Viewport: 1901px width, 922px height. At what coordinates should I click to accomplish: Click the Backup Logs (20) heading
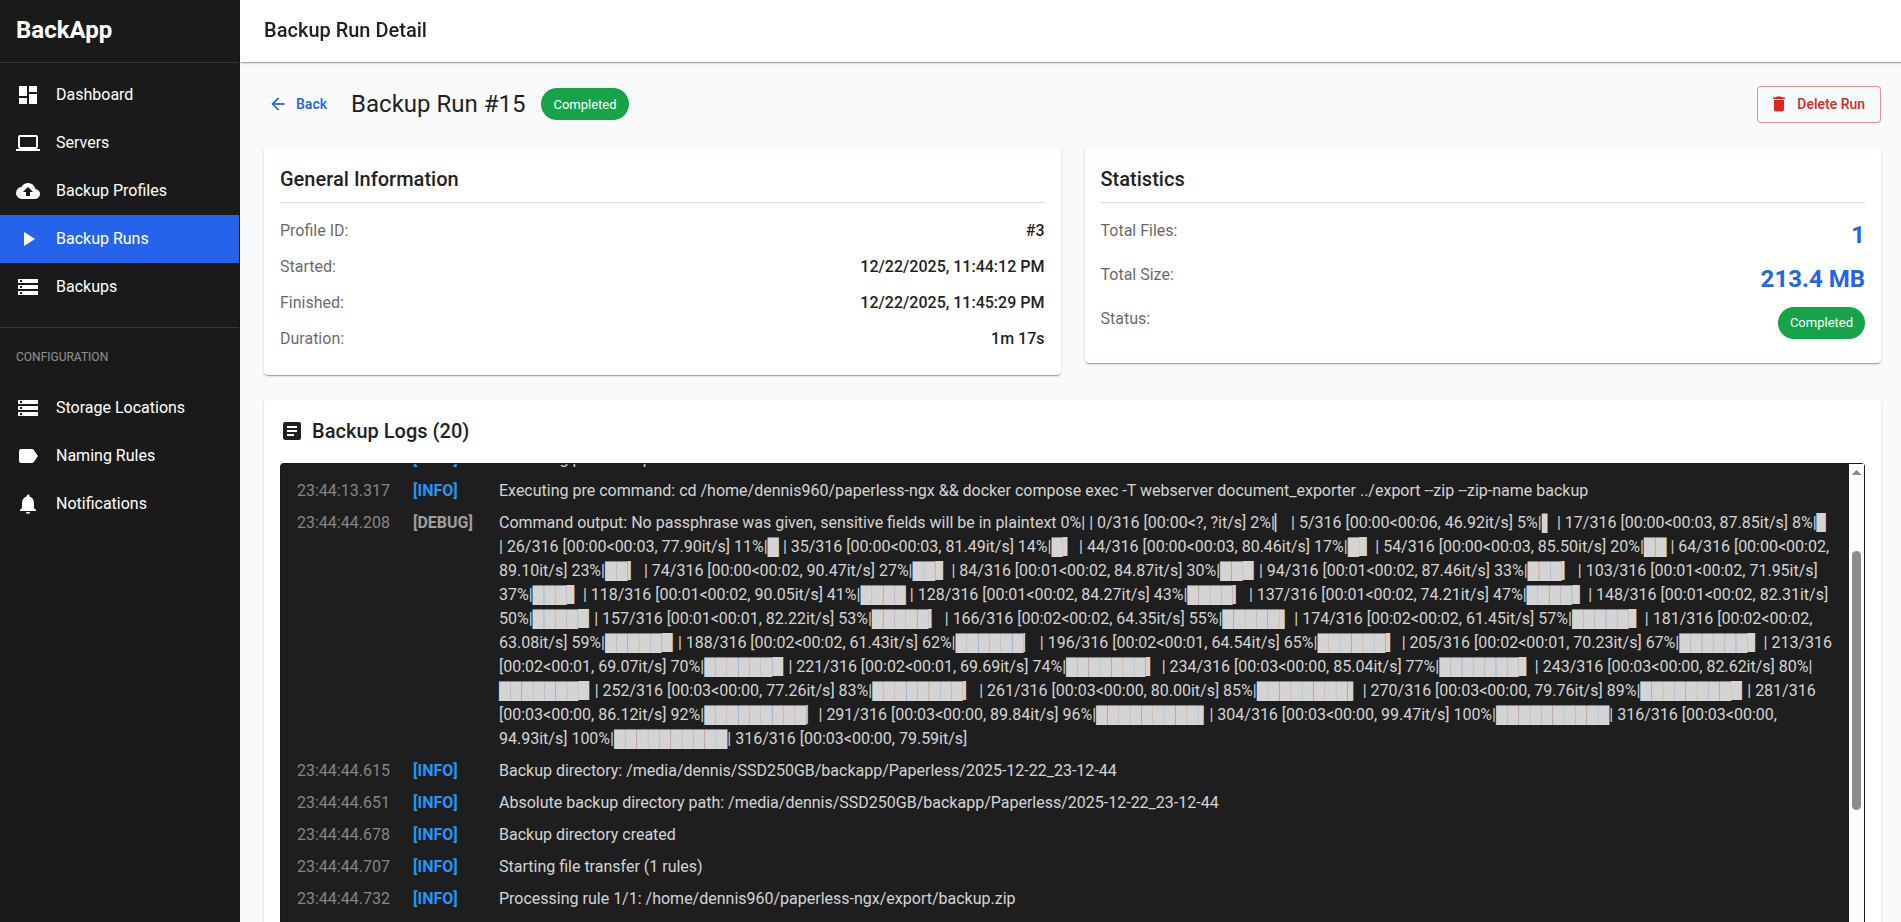390,431
